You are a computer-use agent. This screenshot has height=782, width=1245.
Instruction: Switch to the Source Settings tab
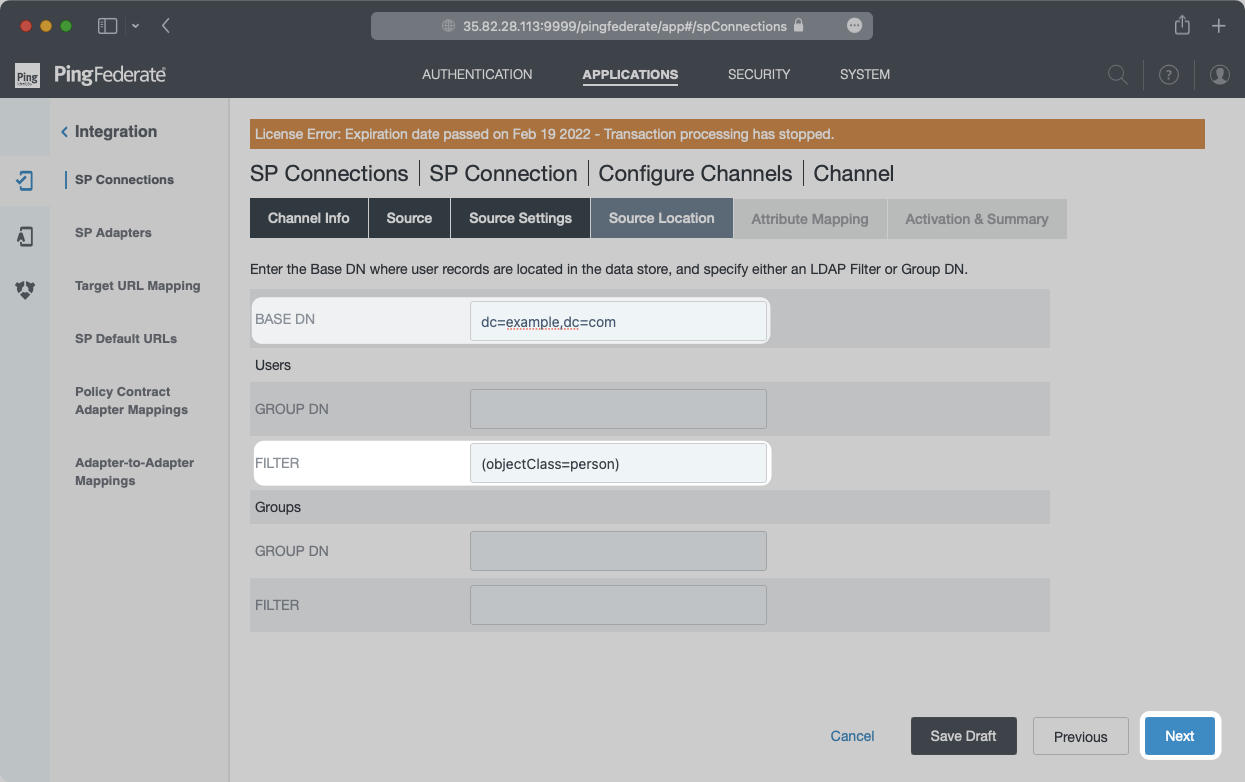pyautogui.click(x=520, y=218)
